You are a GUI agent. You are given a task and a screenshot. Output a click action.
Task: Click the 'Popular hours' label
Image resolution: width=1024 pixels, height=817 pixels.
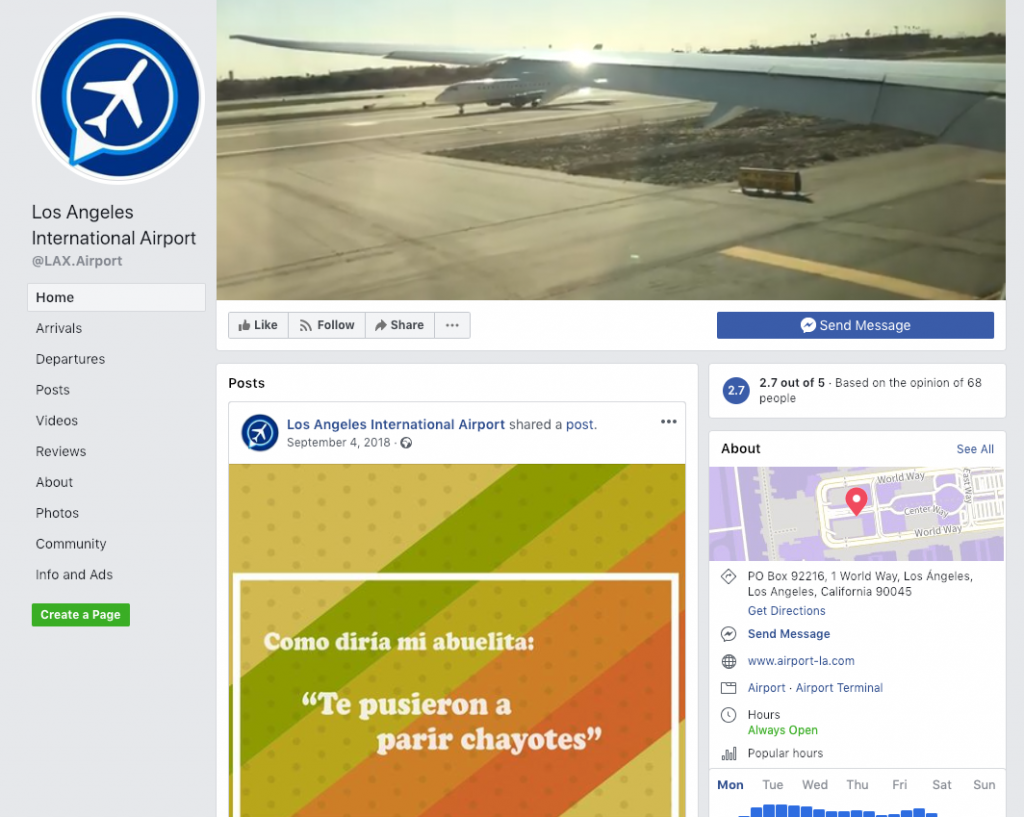pyautogui.click(x=785, y=754)
